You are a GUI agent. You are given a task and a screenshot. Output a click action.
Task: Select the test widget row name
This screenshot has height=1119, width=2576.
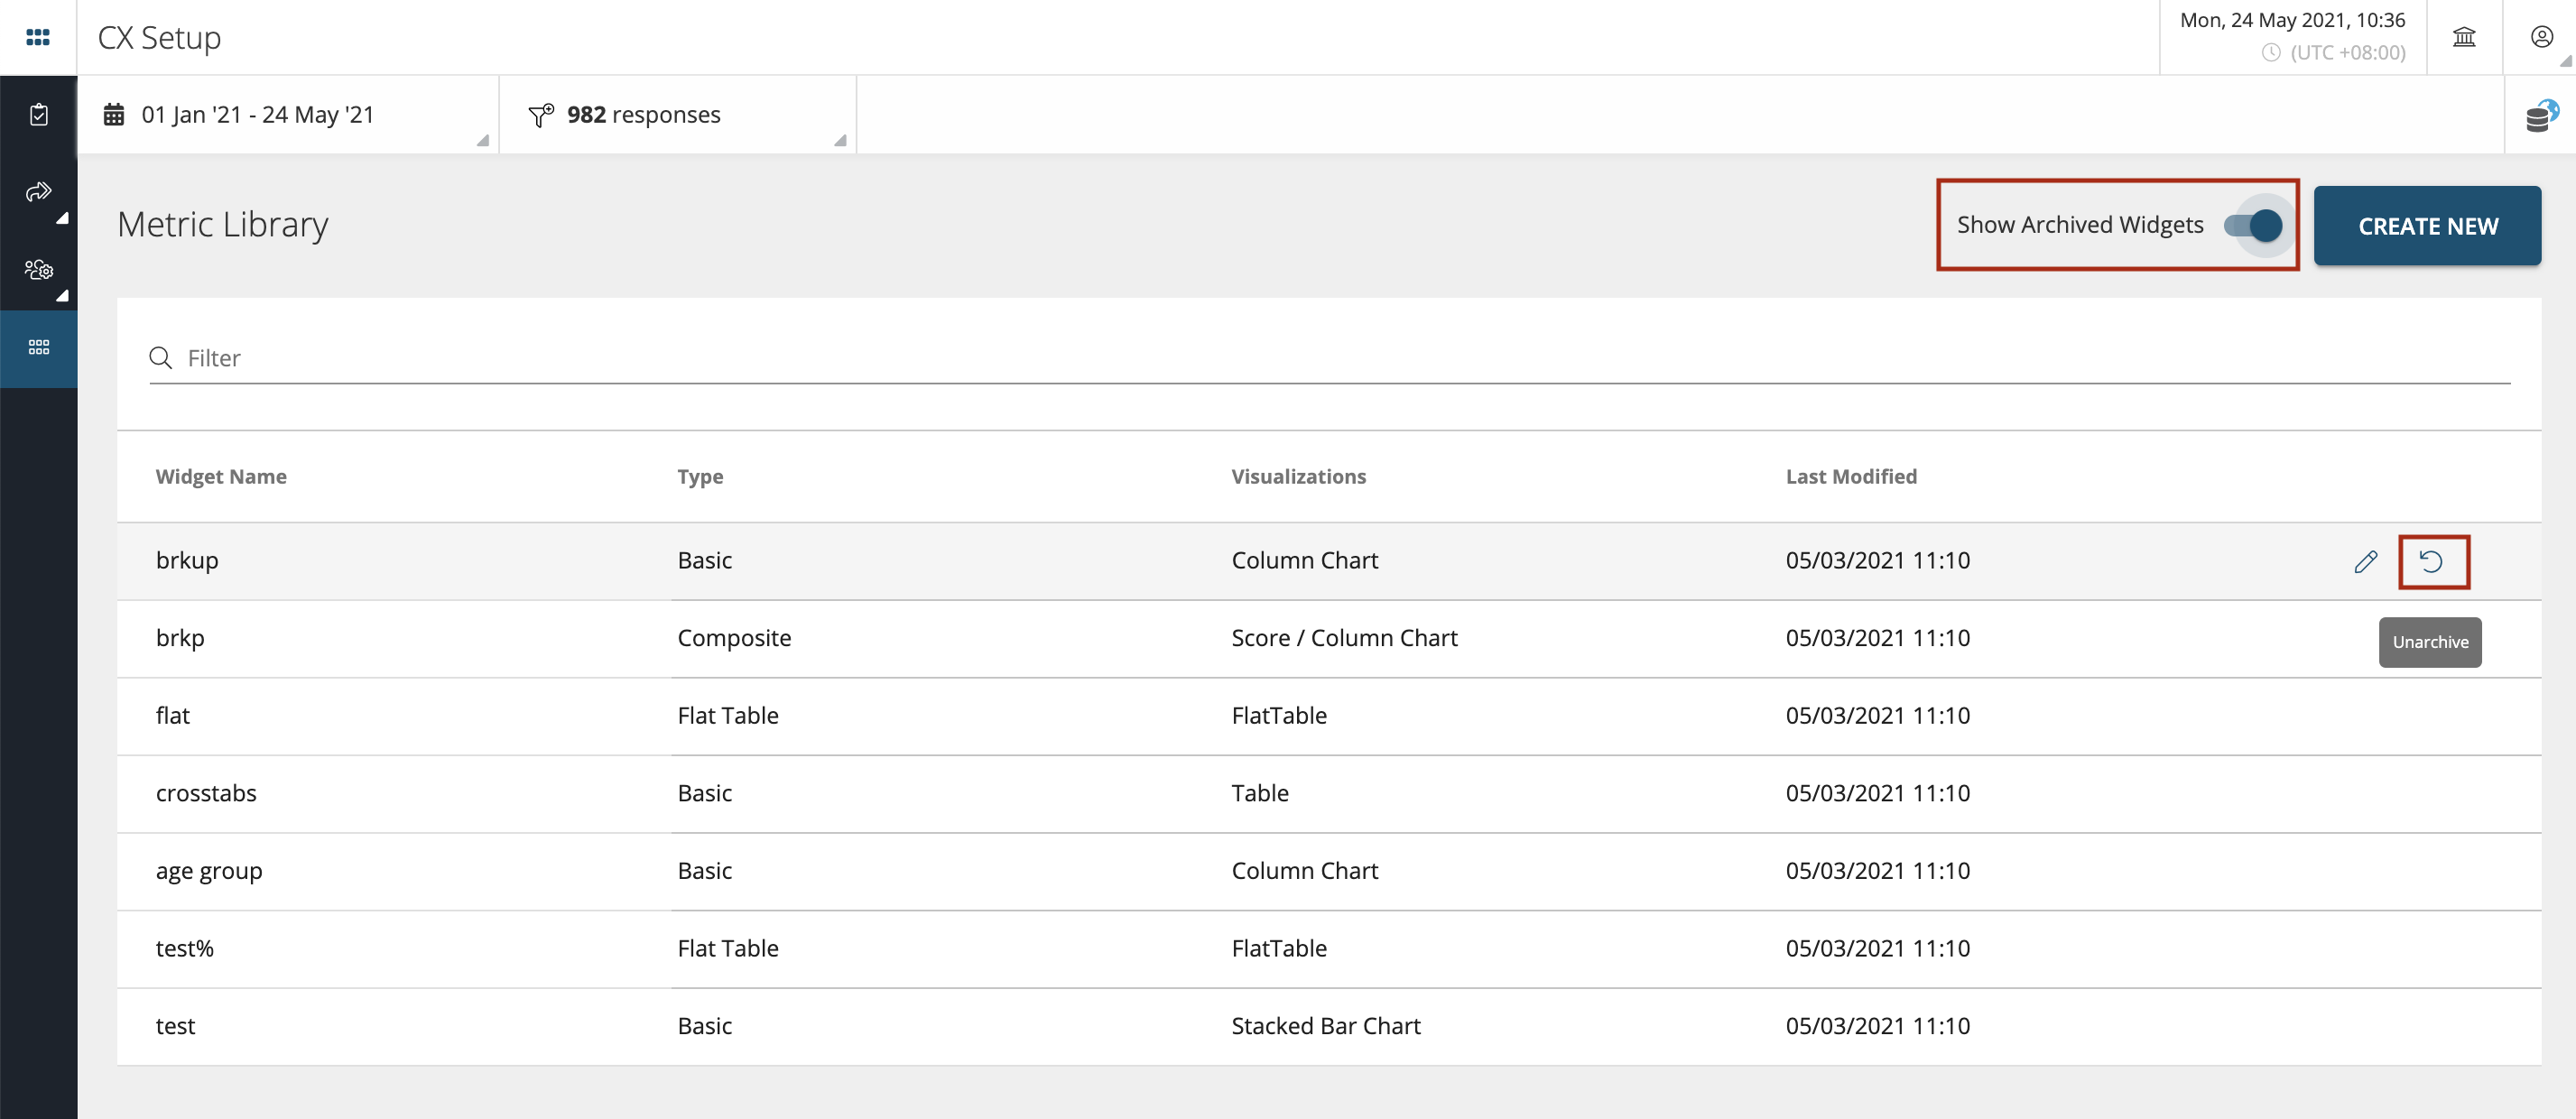tap(175, 1026)
